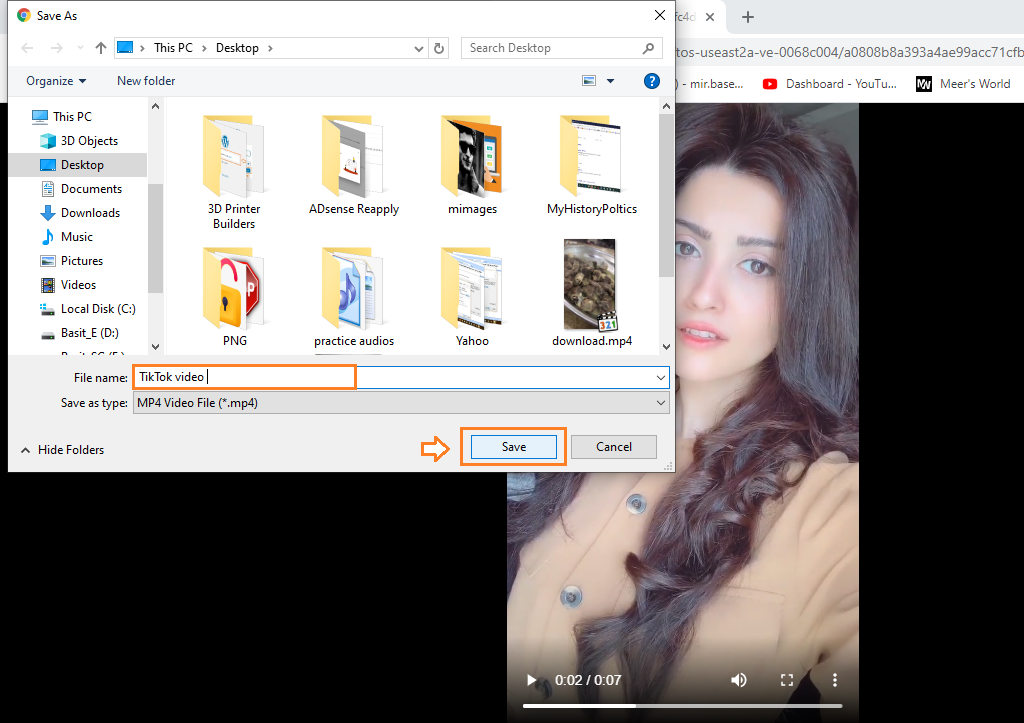Select This PC in navigation tree

[x=72, y=116]
